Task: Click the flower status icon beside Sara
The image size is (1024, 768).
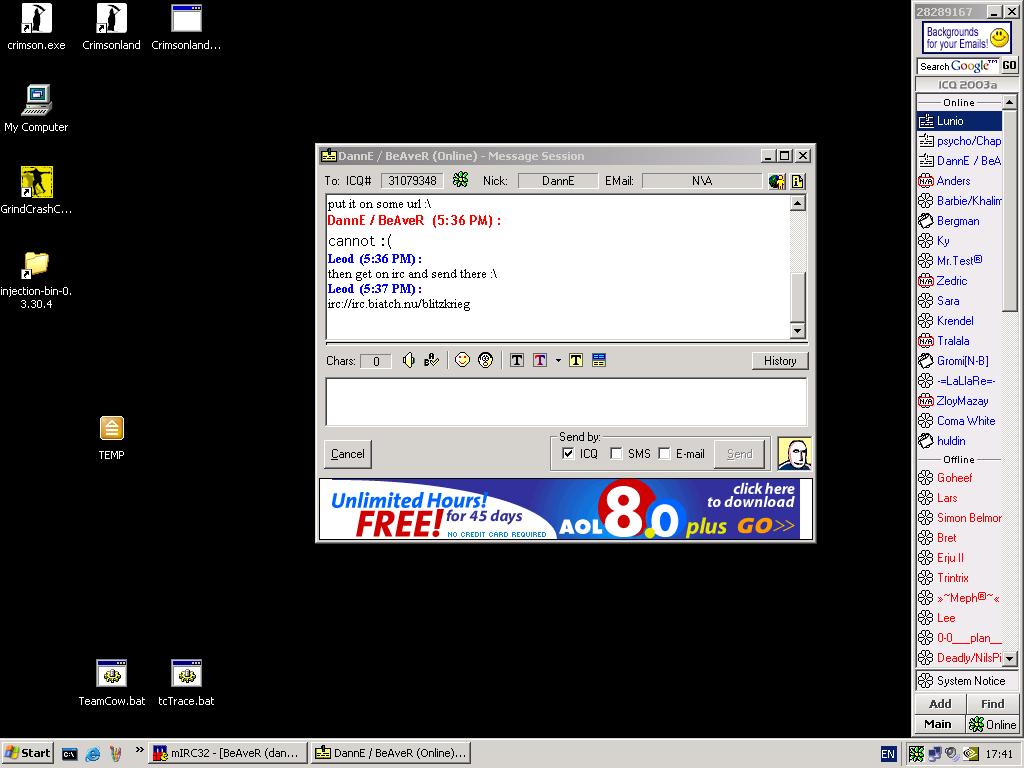Action: pyautogui.click(x=926, y=301)
